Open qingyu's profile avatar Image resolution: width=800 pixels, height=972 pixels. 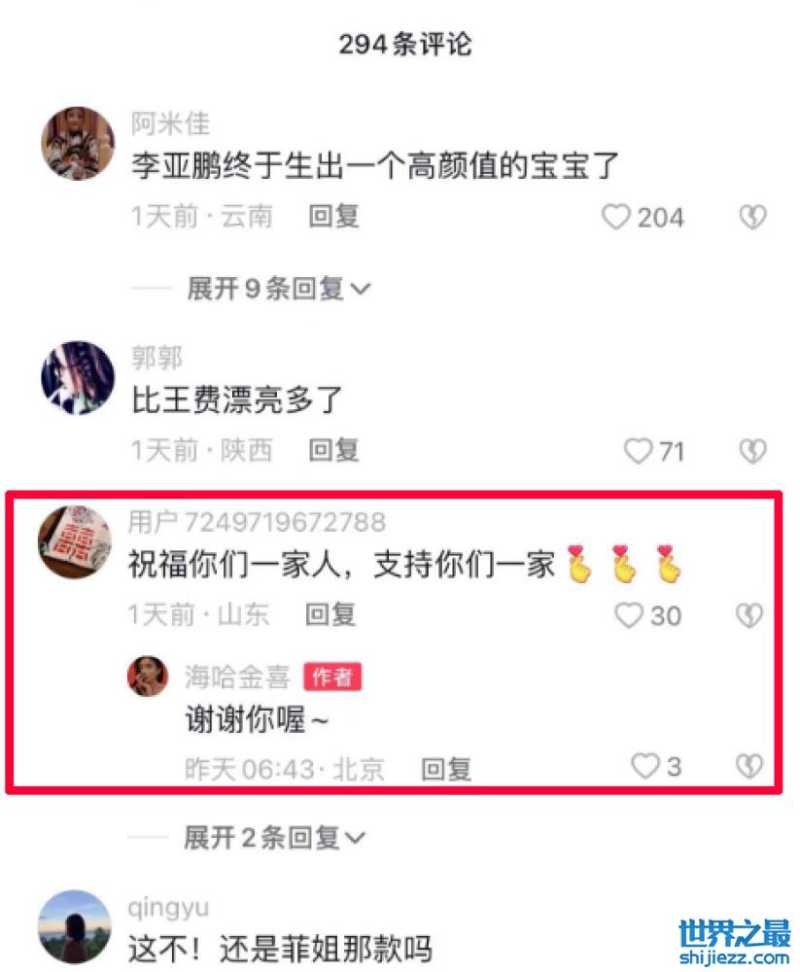(75, 927)
